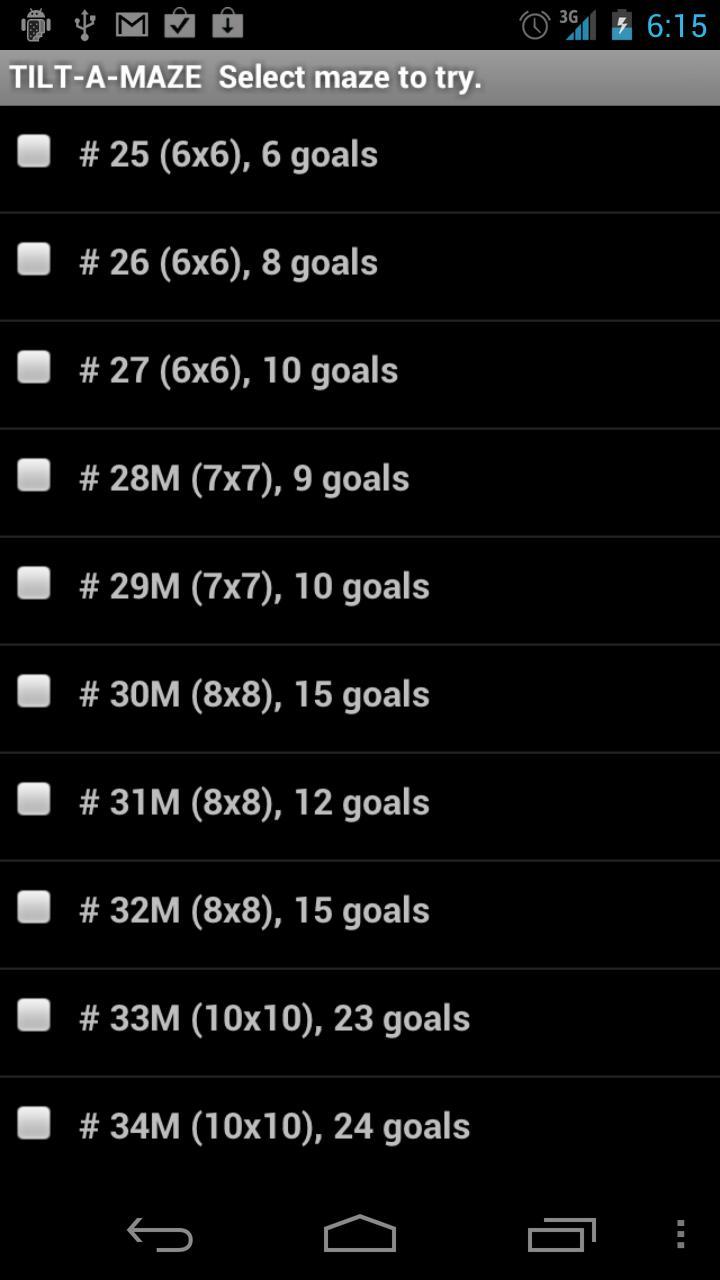This screenshot has width=720, height=1280.
Task: Tap the Gmail notification icon
Action: pos(132,24)
